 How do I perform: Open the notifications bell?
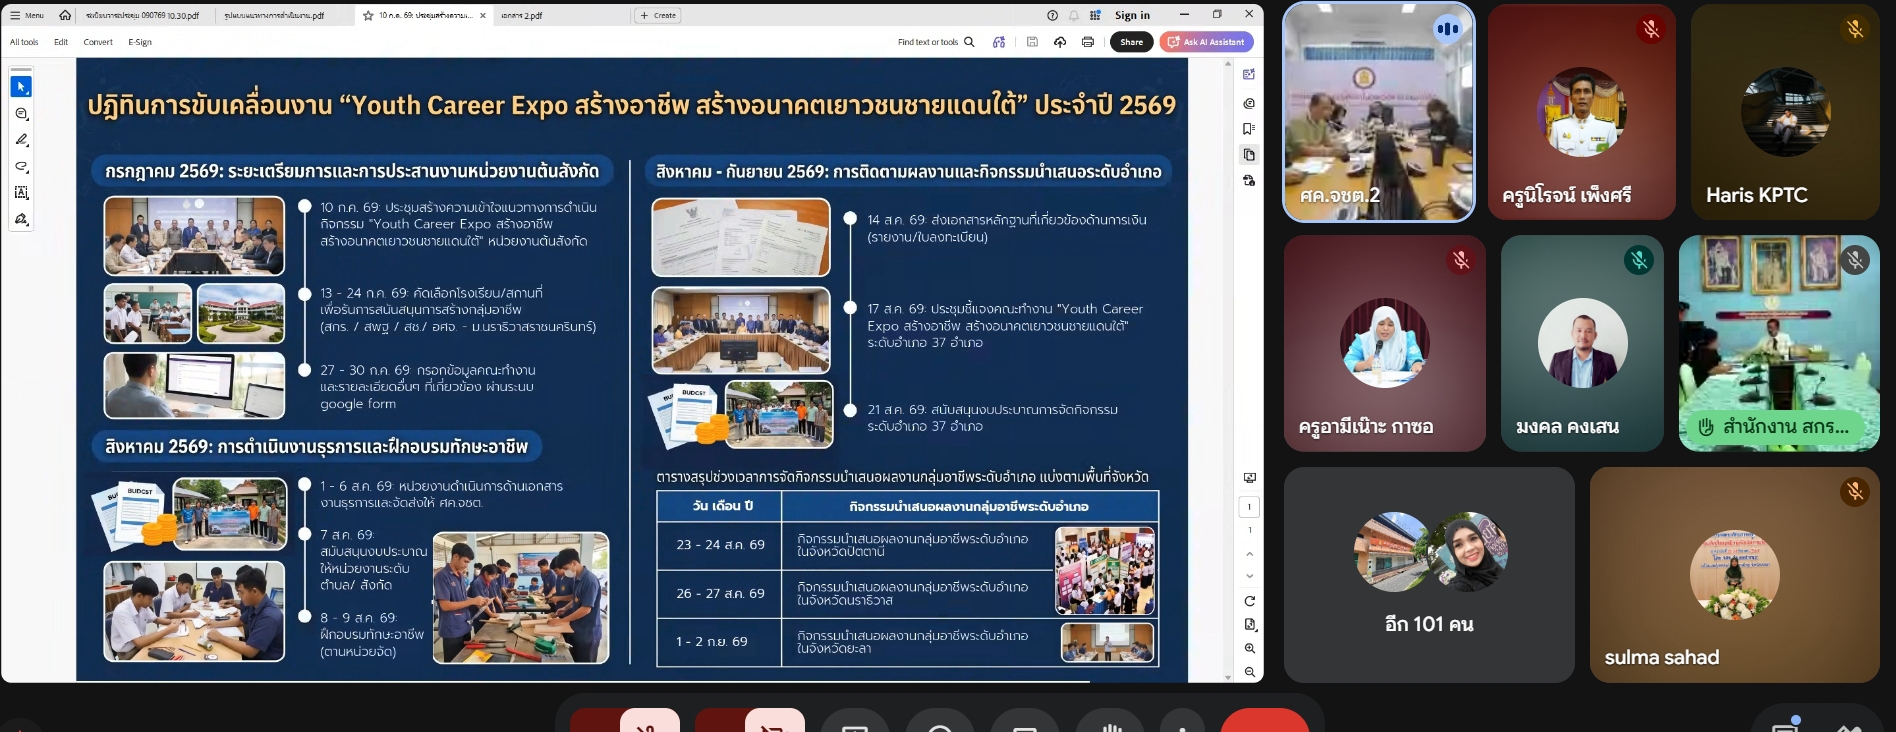[x=1074, y=15]
